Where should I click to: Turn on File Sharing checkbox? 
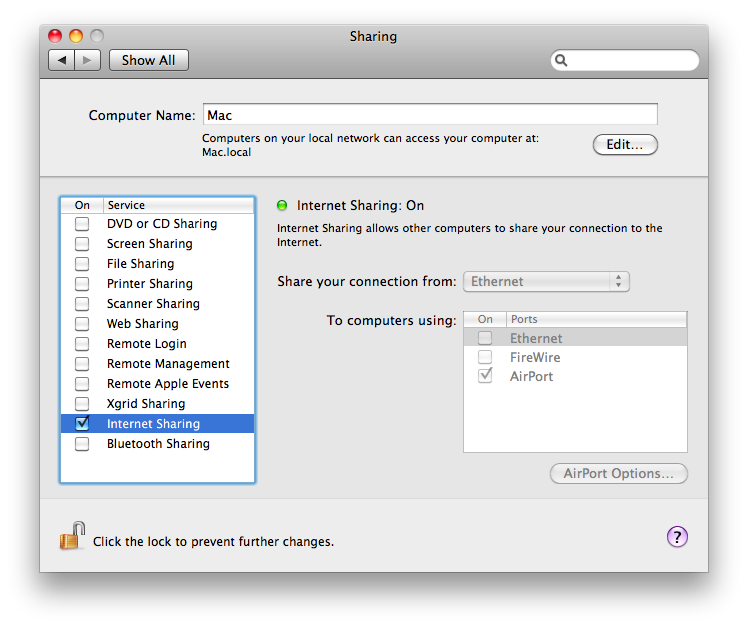(82, 264)
